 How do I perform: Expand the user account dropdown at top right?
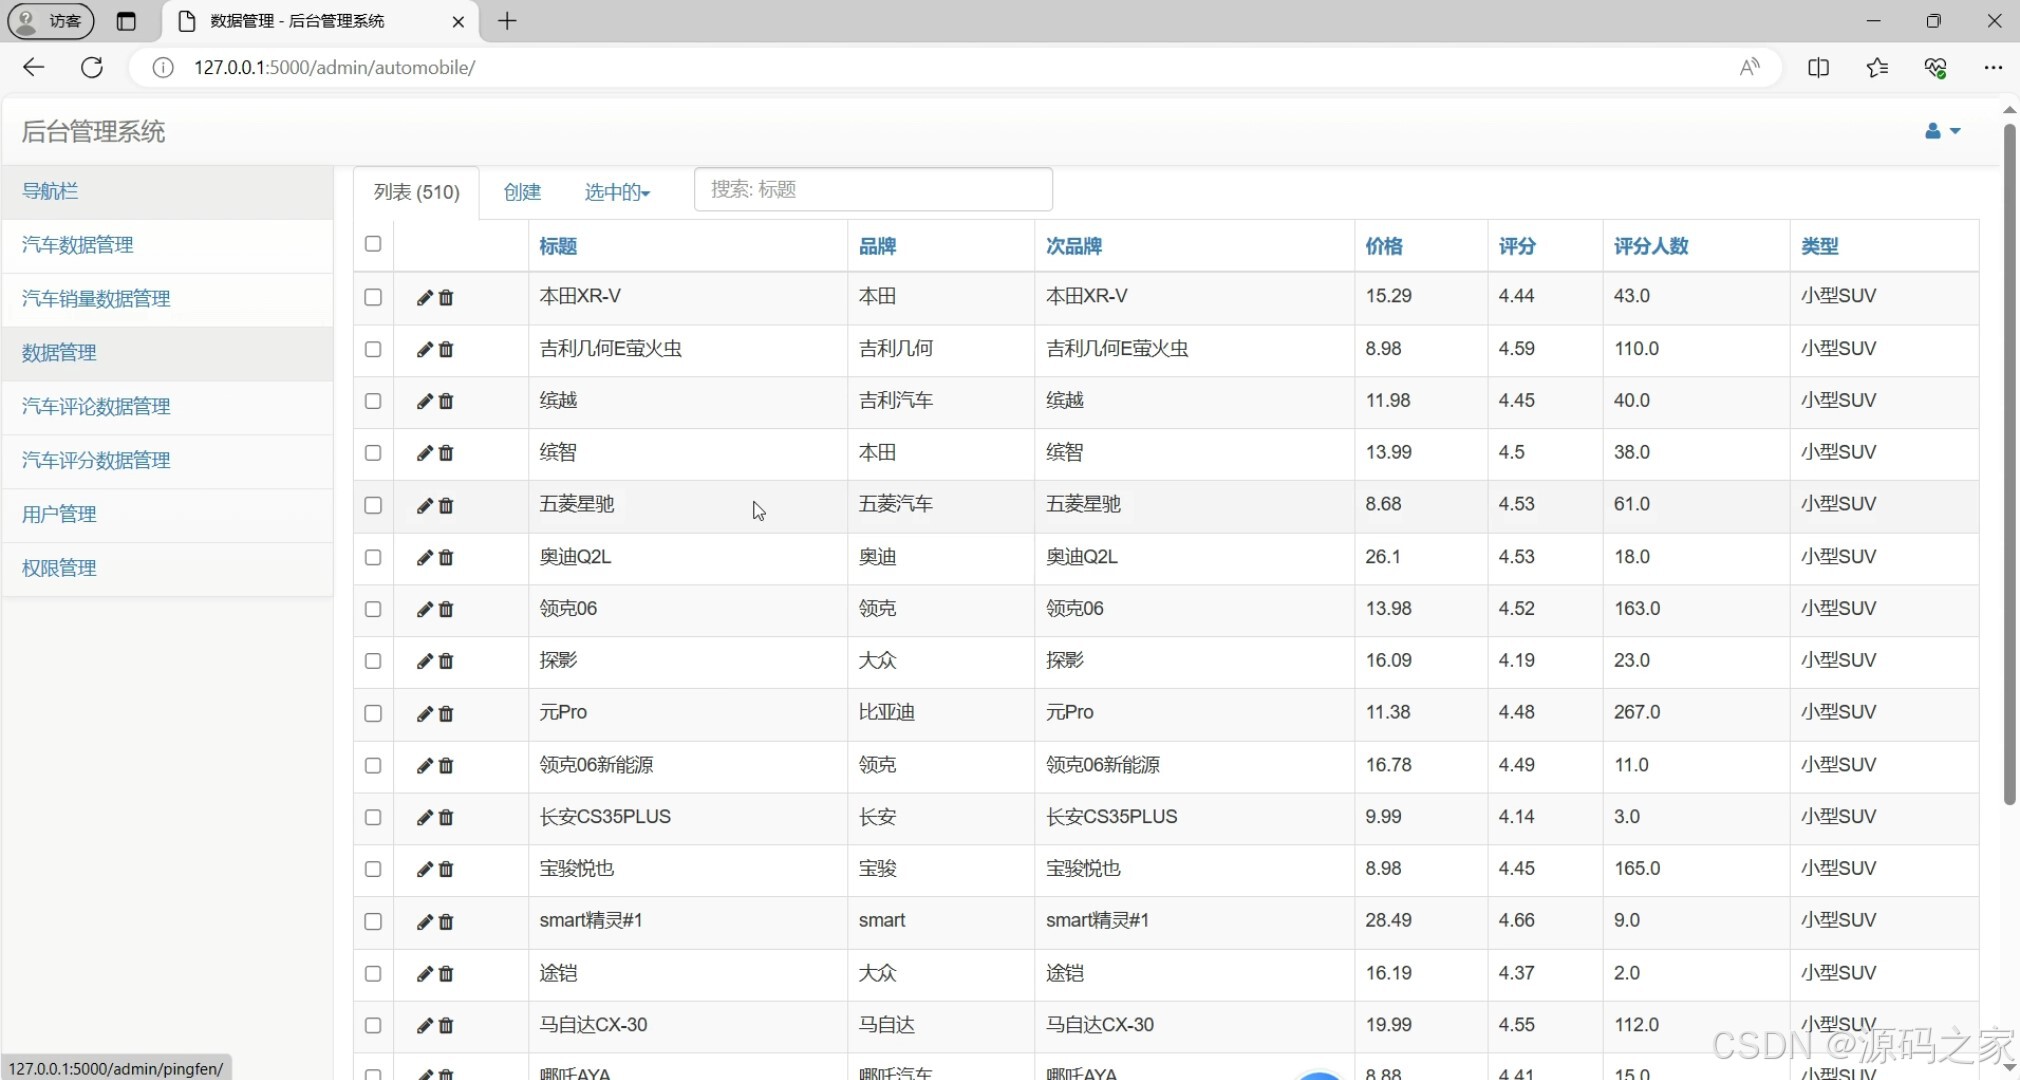(x=1942, y=131)
